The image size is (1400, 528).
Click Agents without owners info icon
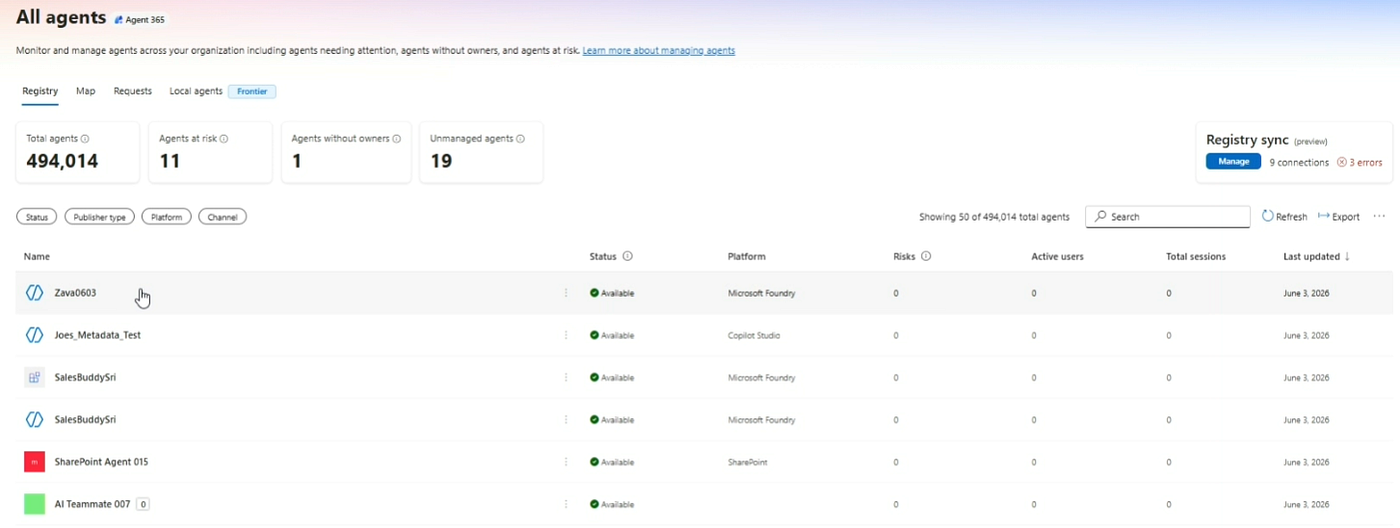coord(397,139)
